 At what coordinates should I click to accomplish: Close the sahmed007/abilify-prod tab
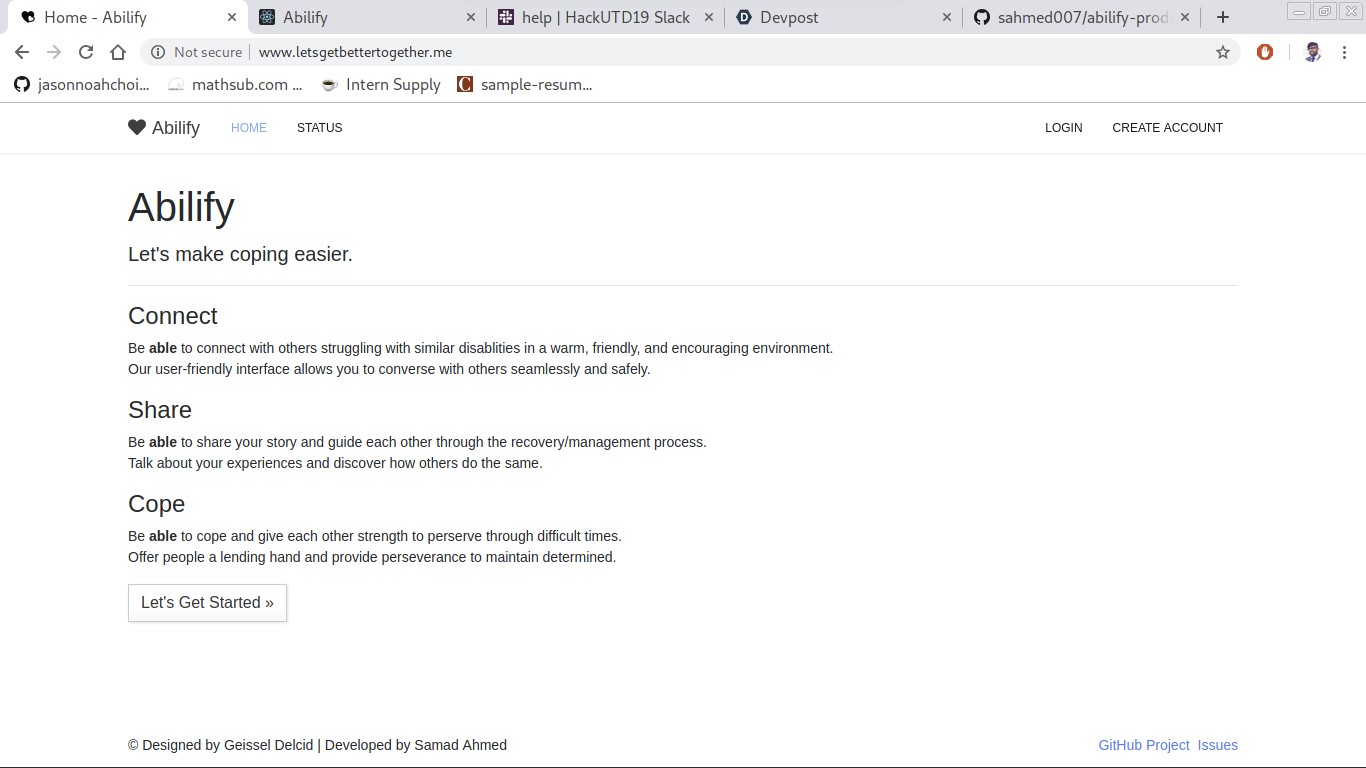click(x=1185, y=17)
